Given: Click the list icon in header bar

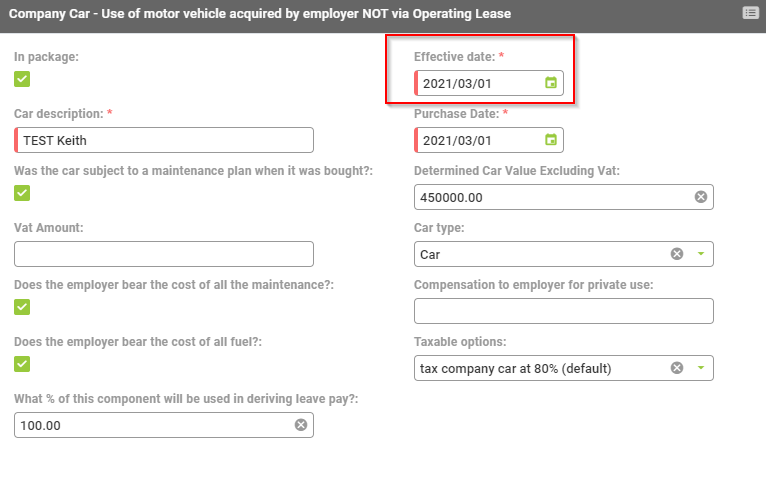Looking at the screenshot, I should point(750,13).
